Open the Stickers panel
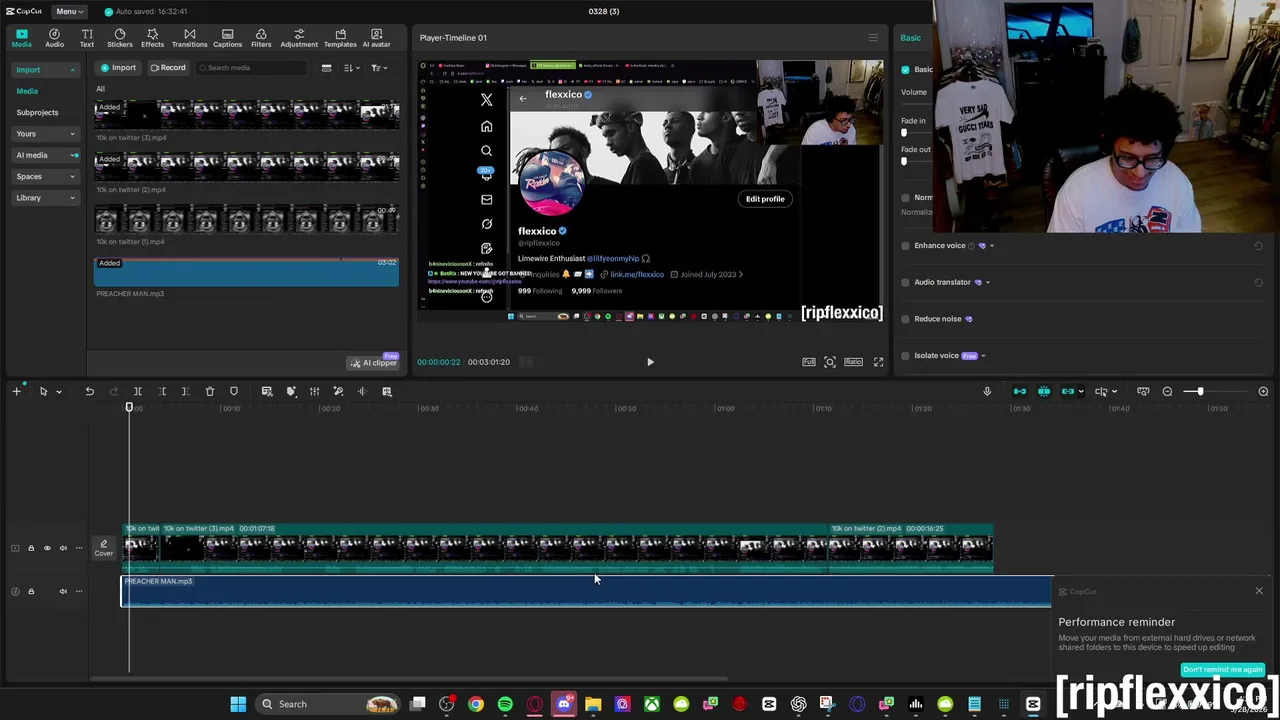Screen dimensions: 1280x720 pos(120,38)
